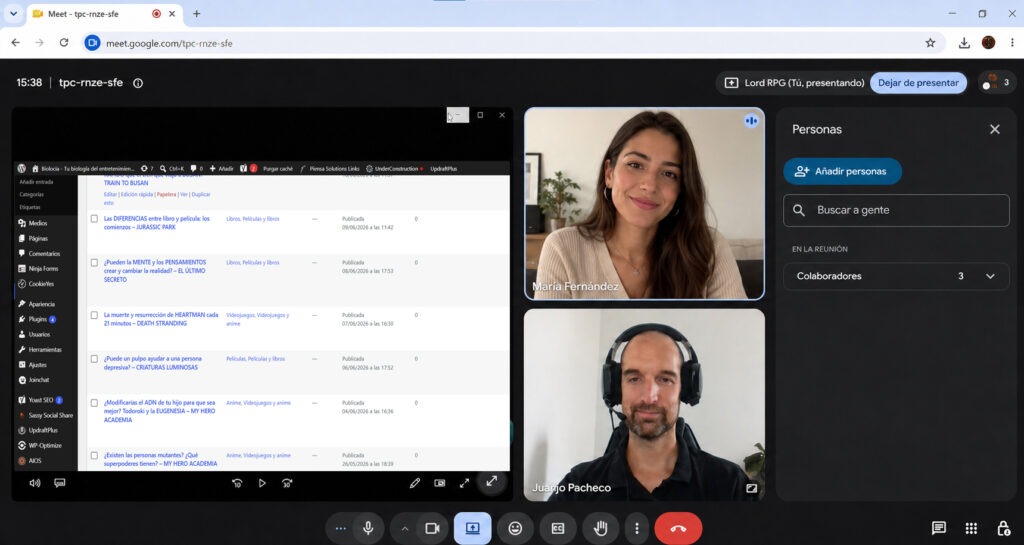Screen dimensions: 1024x545
Task: Show meeting details info icon
Action: point(138,83)
